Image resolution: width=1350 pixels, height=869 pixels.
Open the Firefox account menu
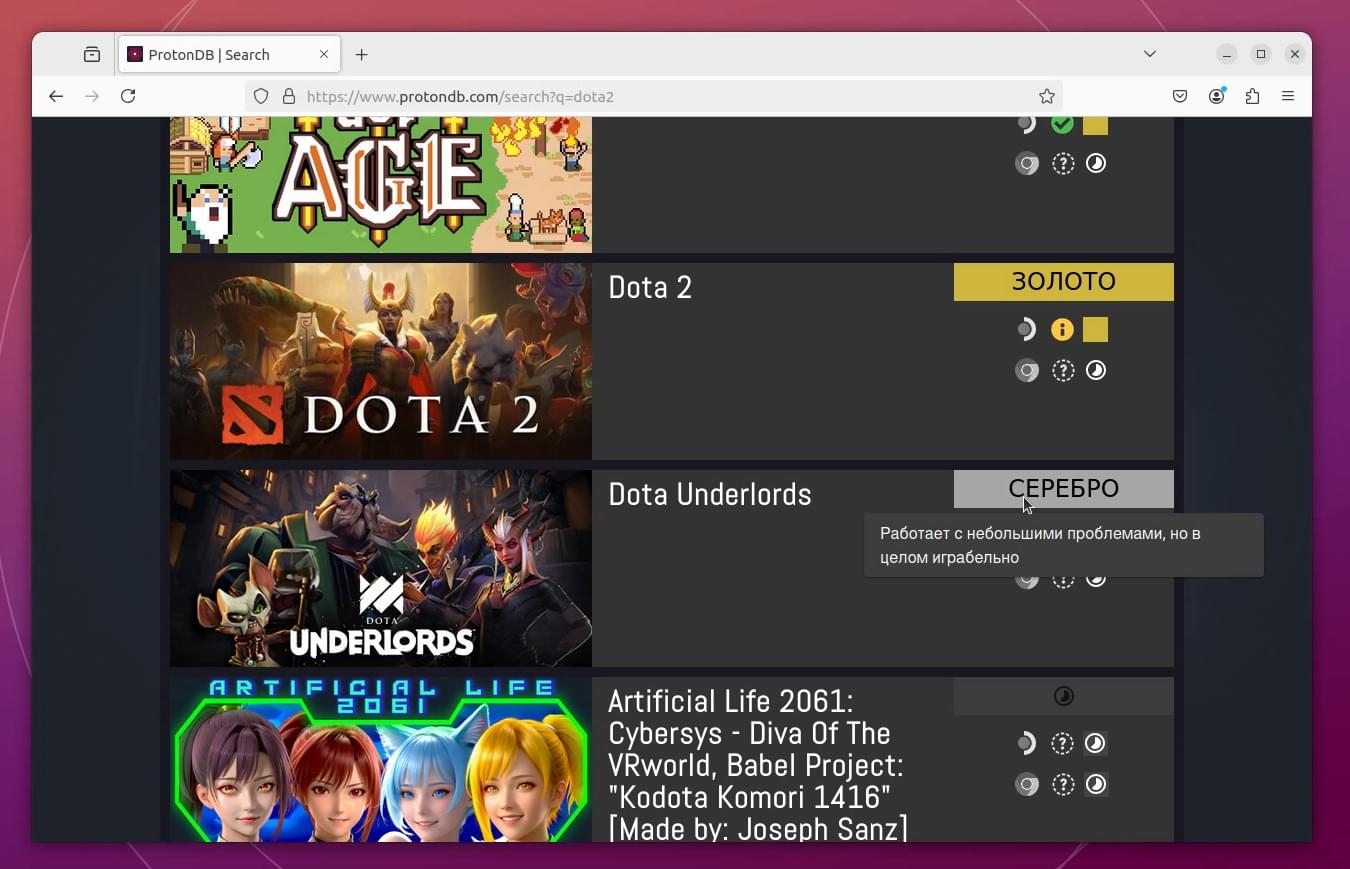[x=1217, y=96]
